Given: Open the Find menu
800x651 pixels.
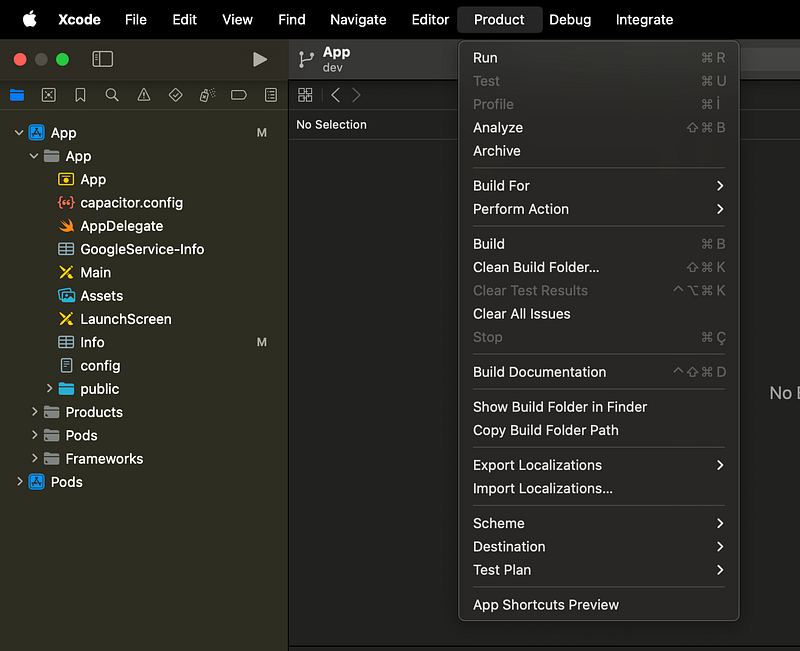Looking at the screenshot, I should click(x=291, y=19).
